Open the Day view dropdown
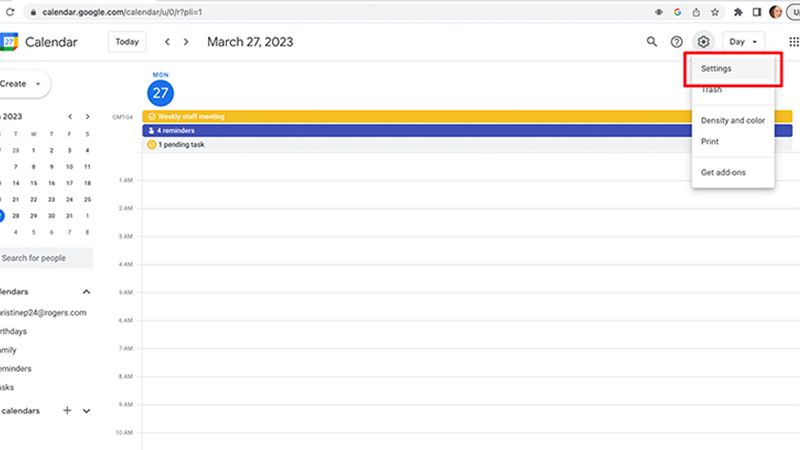 [x=744, y=42]
